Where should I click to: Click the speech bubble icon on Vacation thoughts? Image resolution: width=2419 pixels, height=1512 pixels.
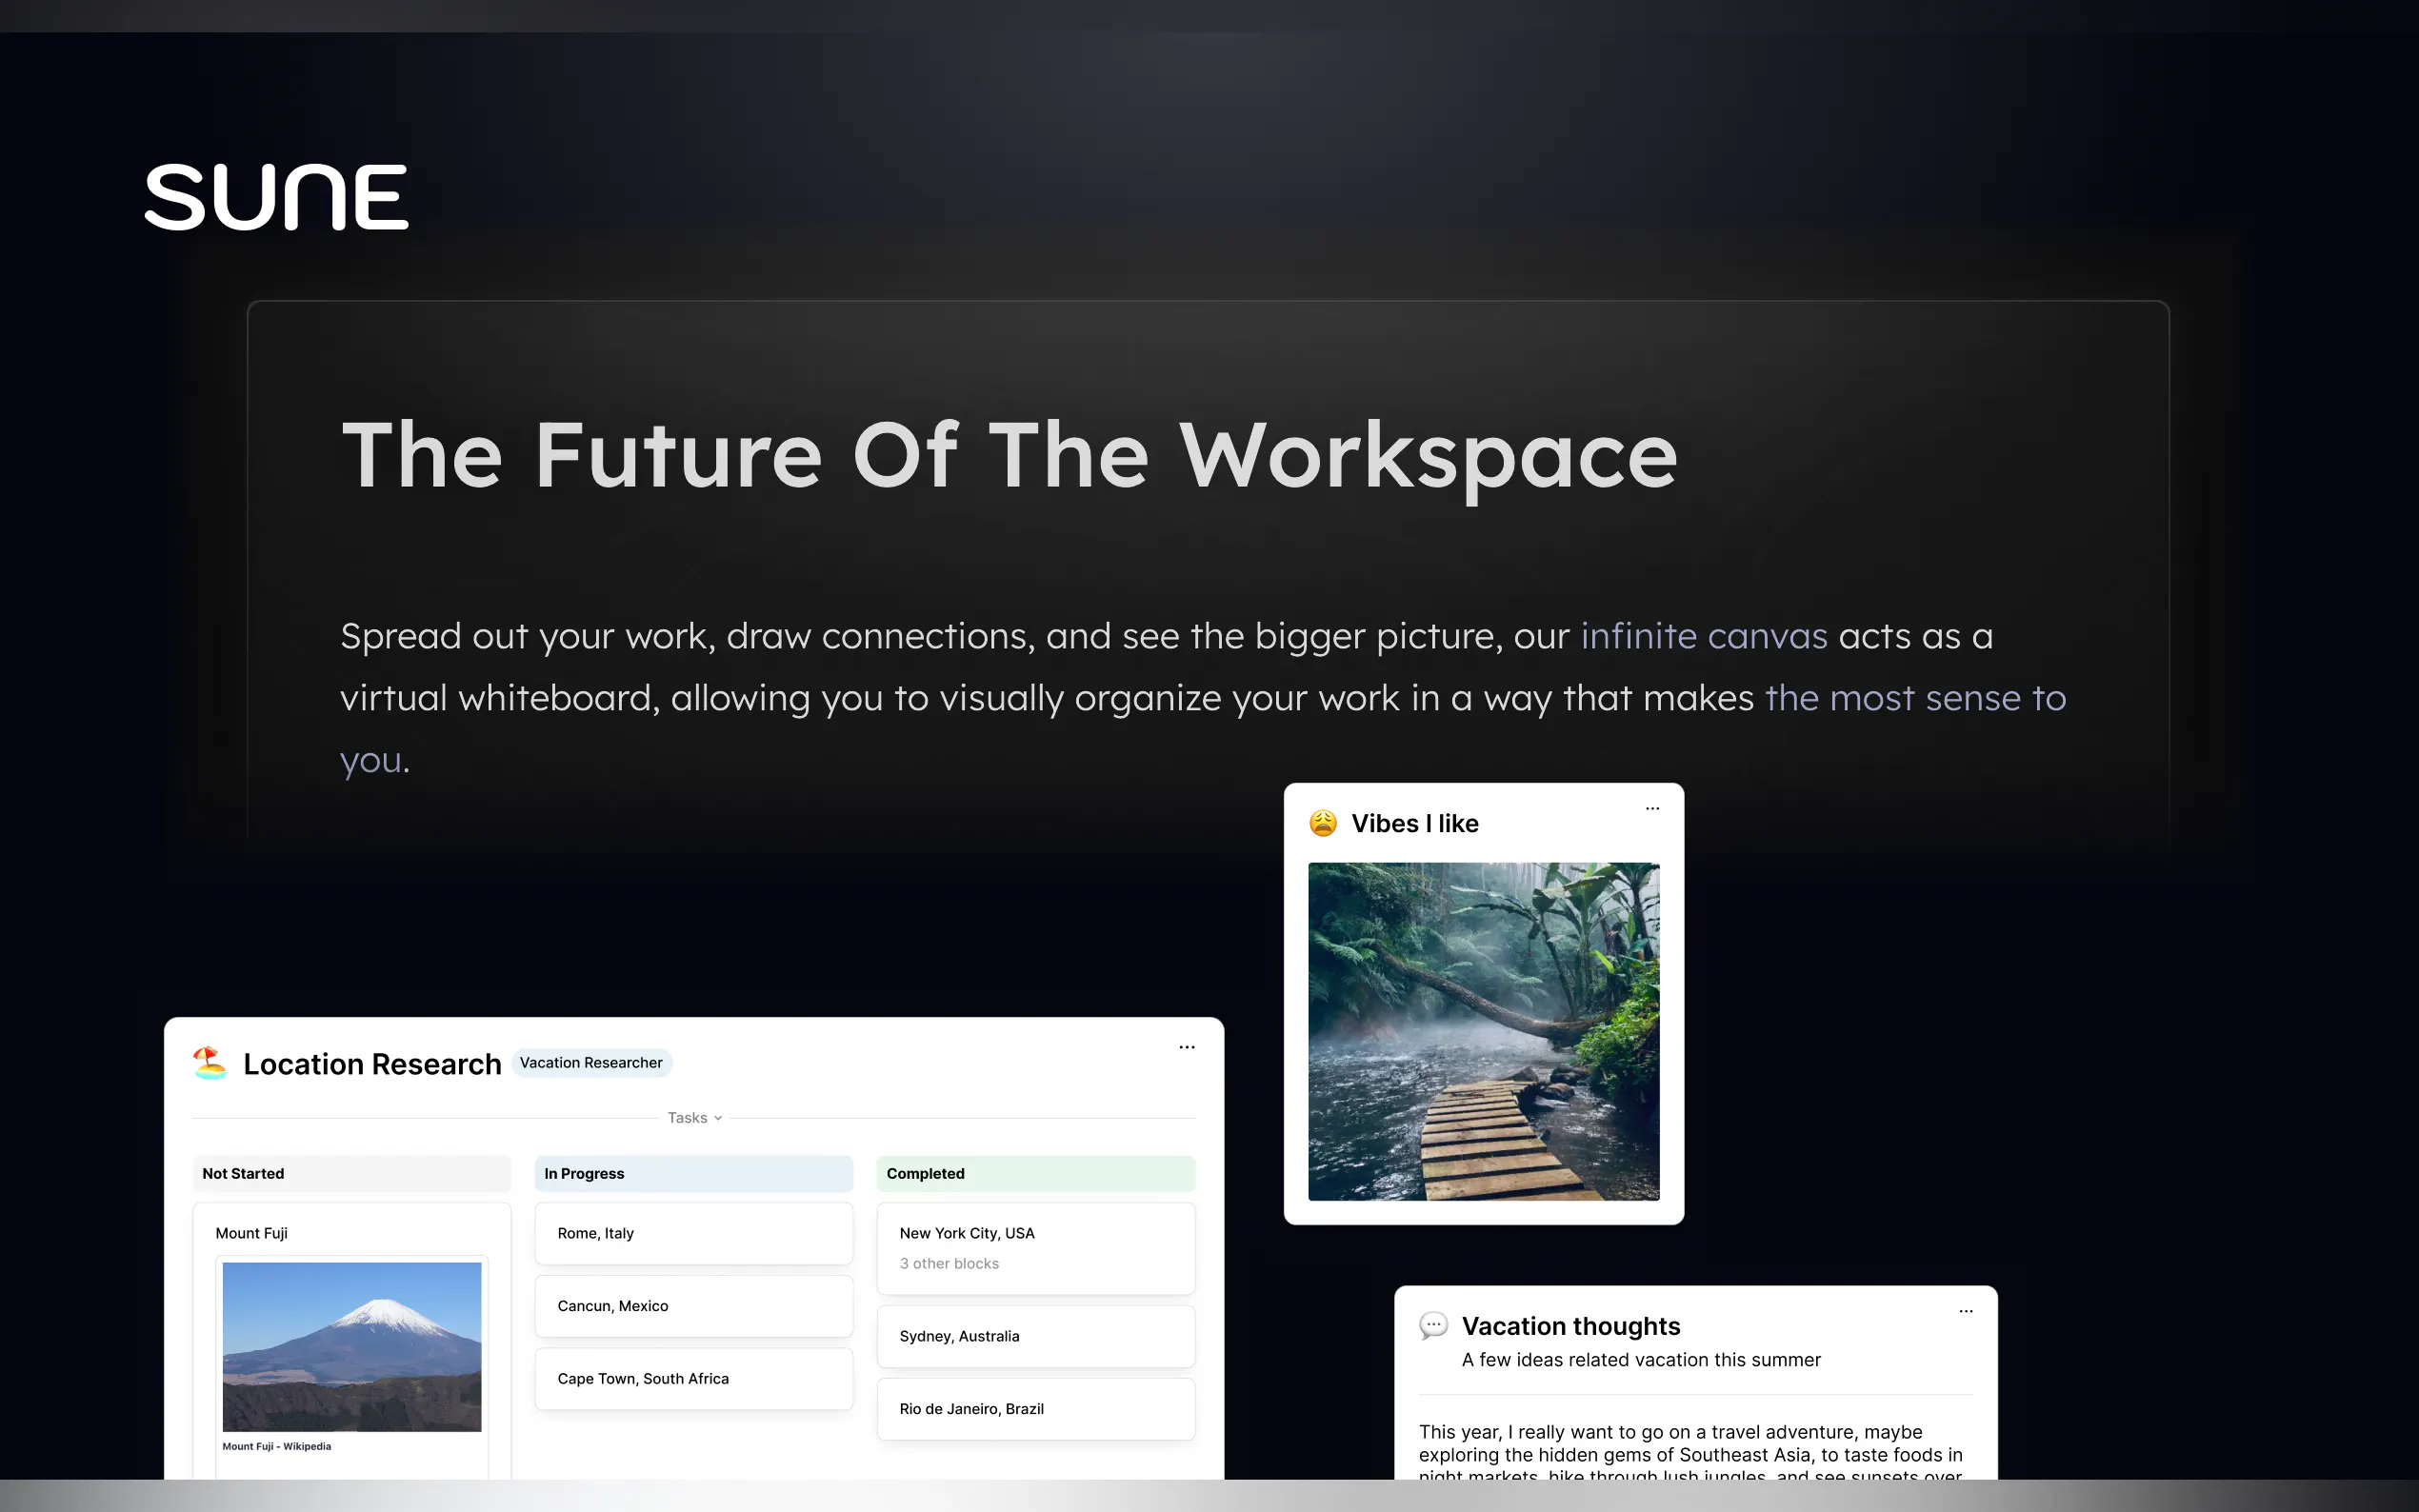(x=1433, y=1326)
